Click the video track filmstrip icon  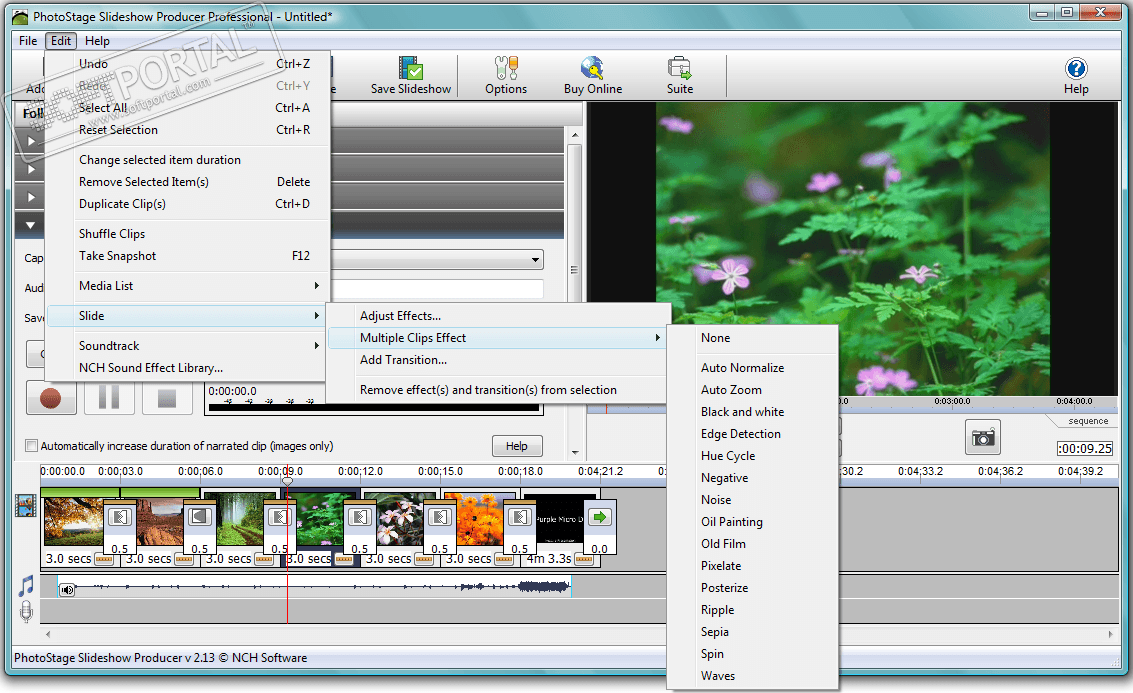pos(26,506)
